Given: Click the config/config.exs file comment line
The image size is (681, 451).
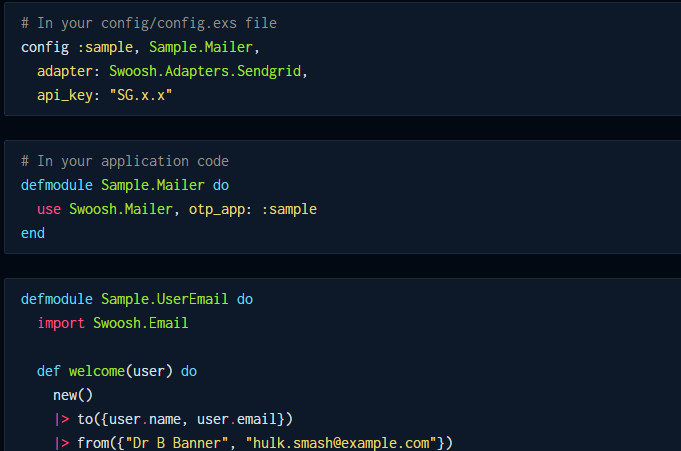Looking at the screenshot, I should (x=149, y=23).
